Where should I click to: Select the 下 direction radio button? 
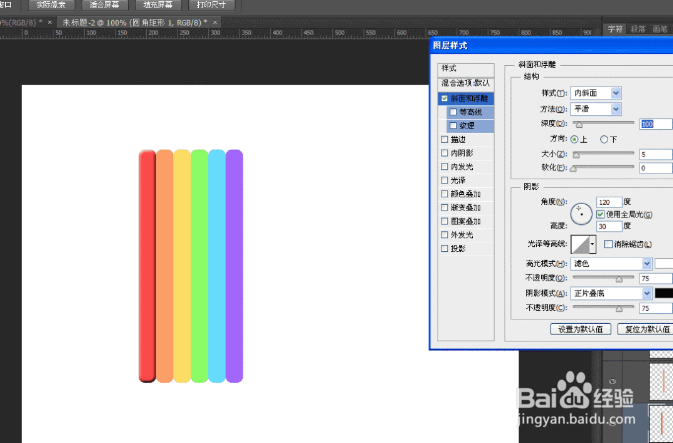click(x=604, y=140)
